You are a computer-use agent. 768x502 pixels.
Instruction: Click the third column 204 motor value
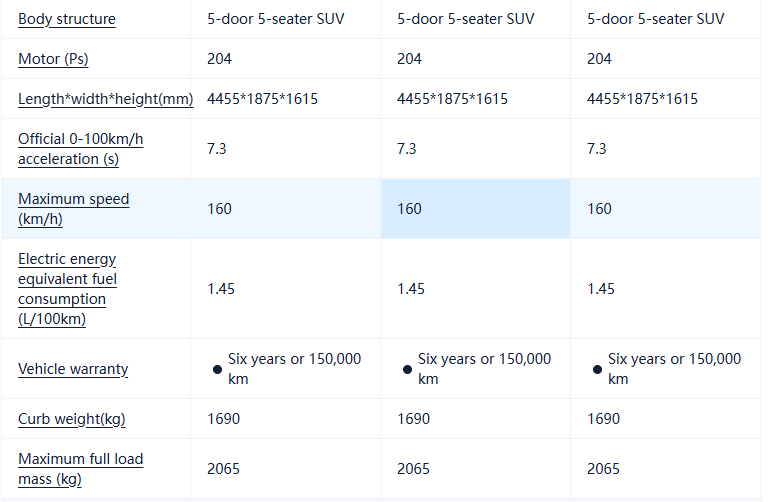599,59
